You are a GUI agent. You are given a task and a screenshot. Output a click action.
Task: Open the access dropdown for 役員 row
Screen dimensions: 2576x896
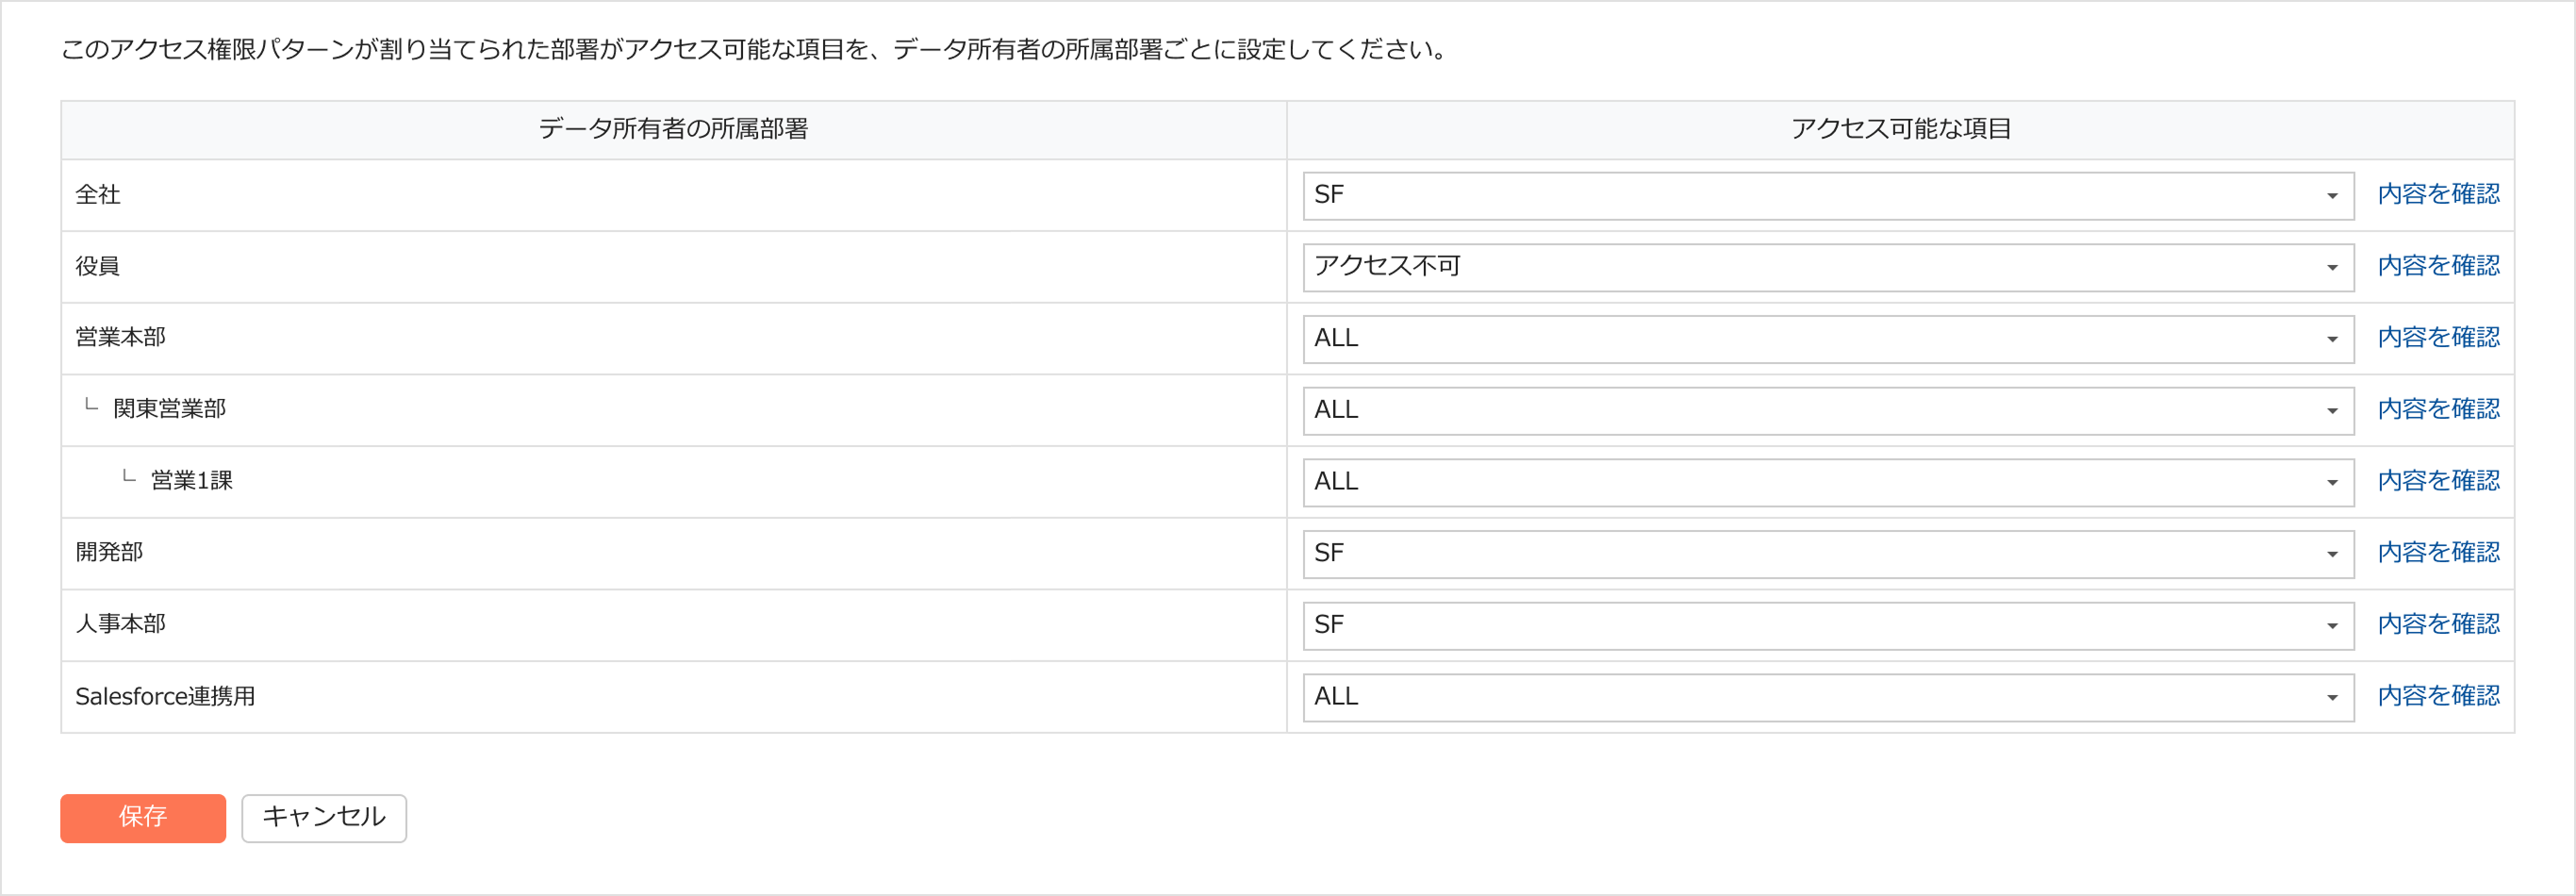pos(1827,267)
